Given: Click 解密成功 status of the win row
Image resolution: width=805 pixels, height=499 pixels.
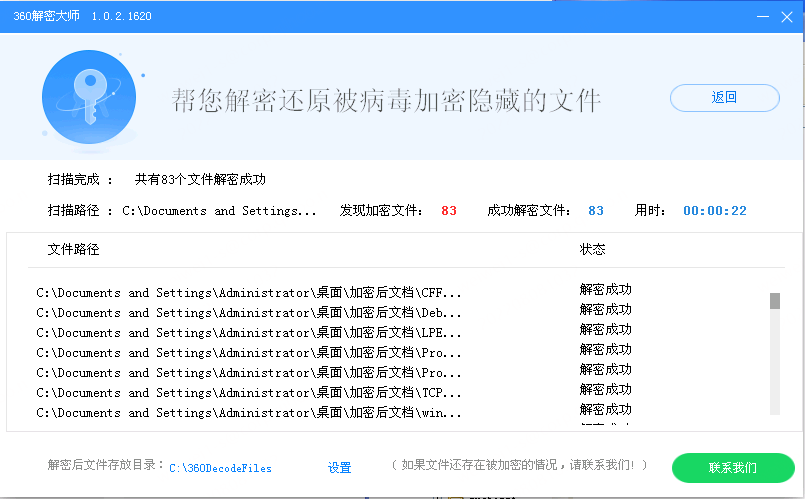Looking at the screenshot, I should 605,410.
